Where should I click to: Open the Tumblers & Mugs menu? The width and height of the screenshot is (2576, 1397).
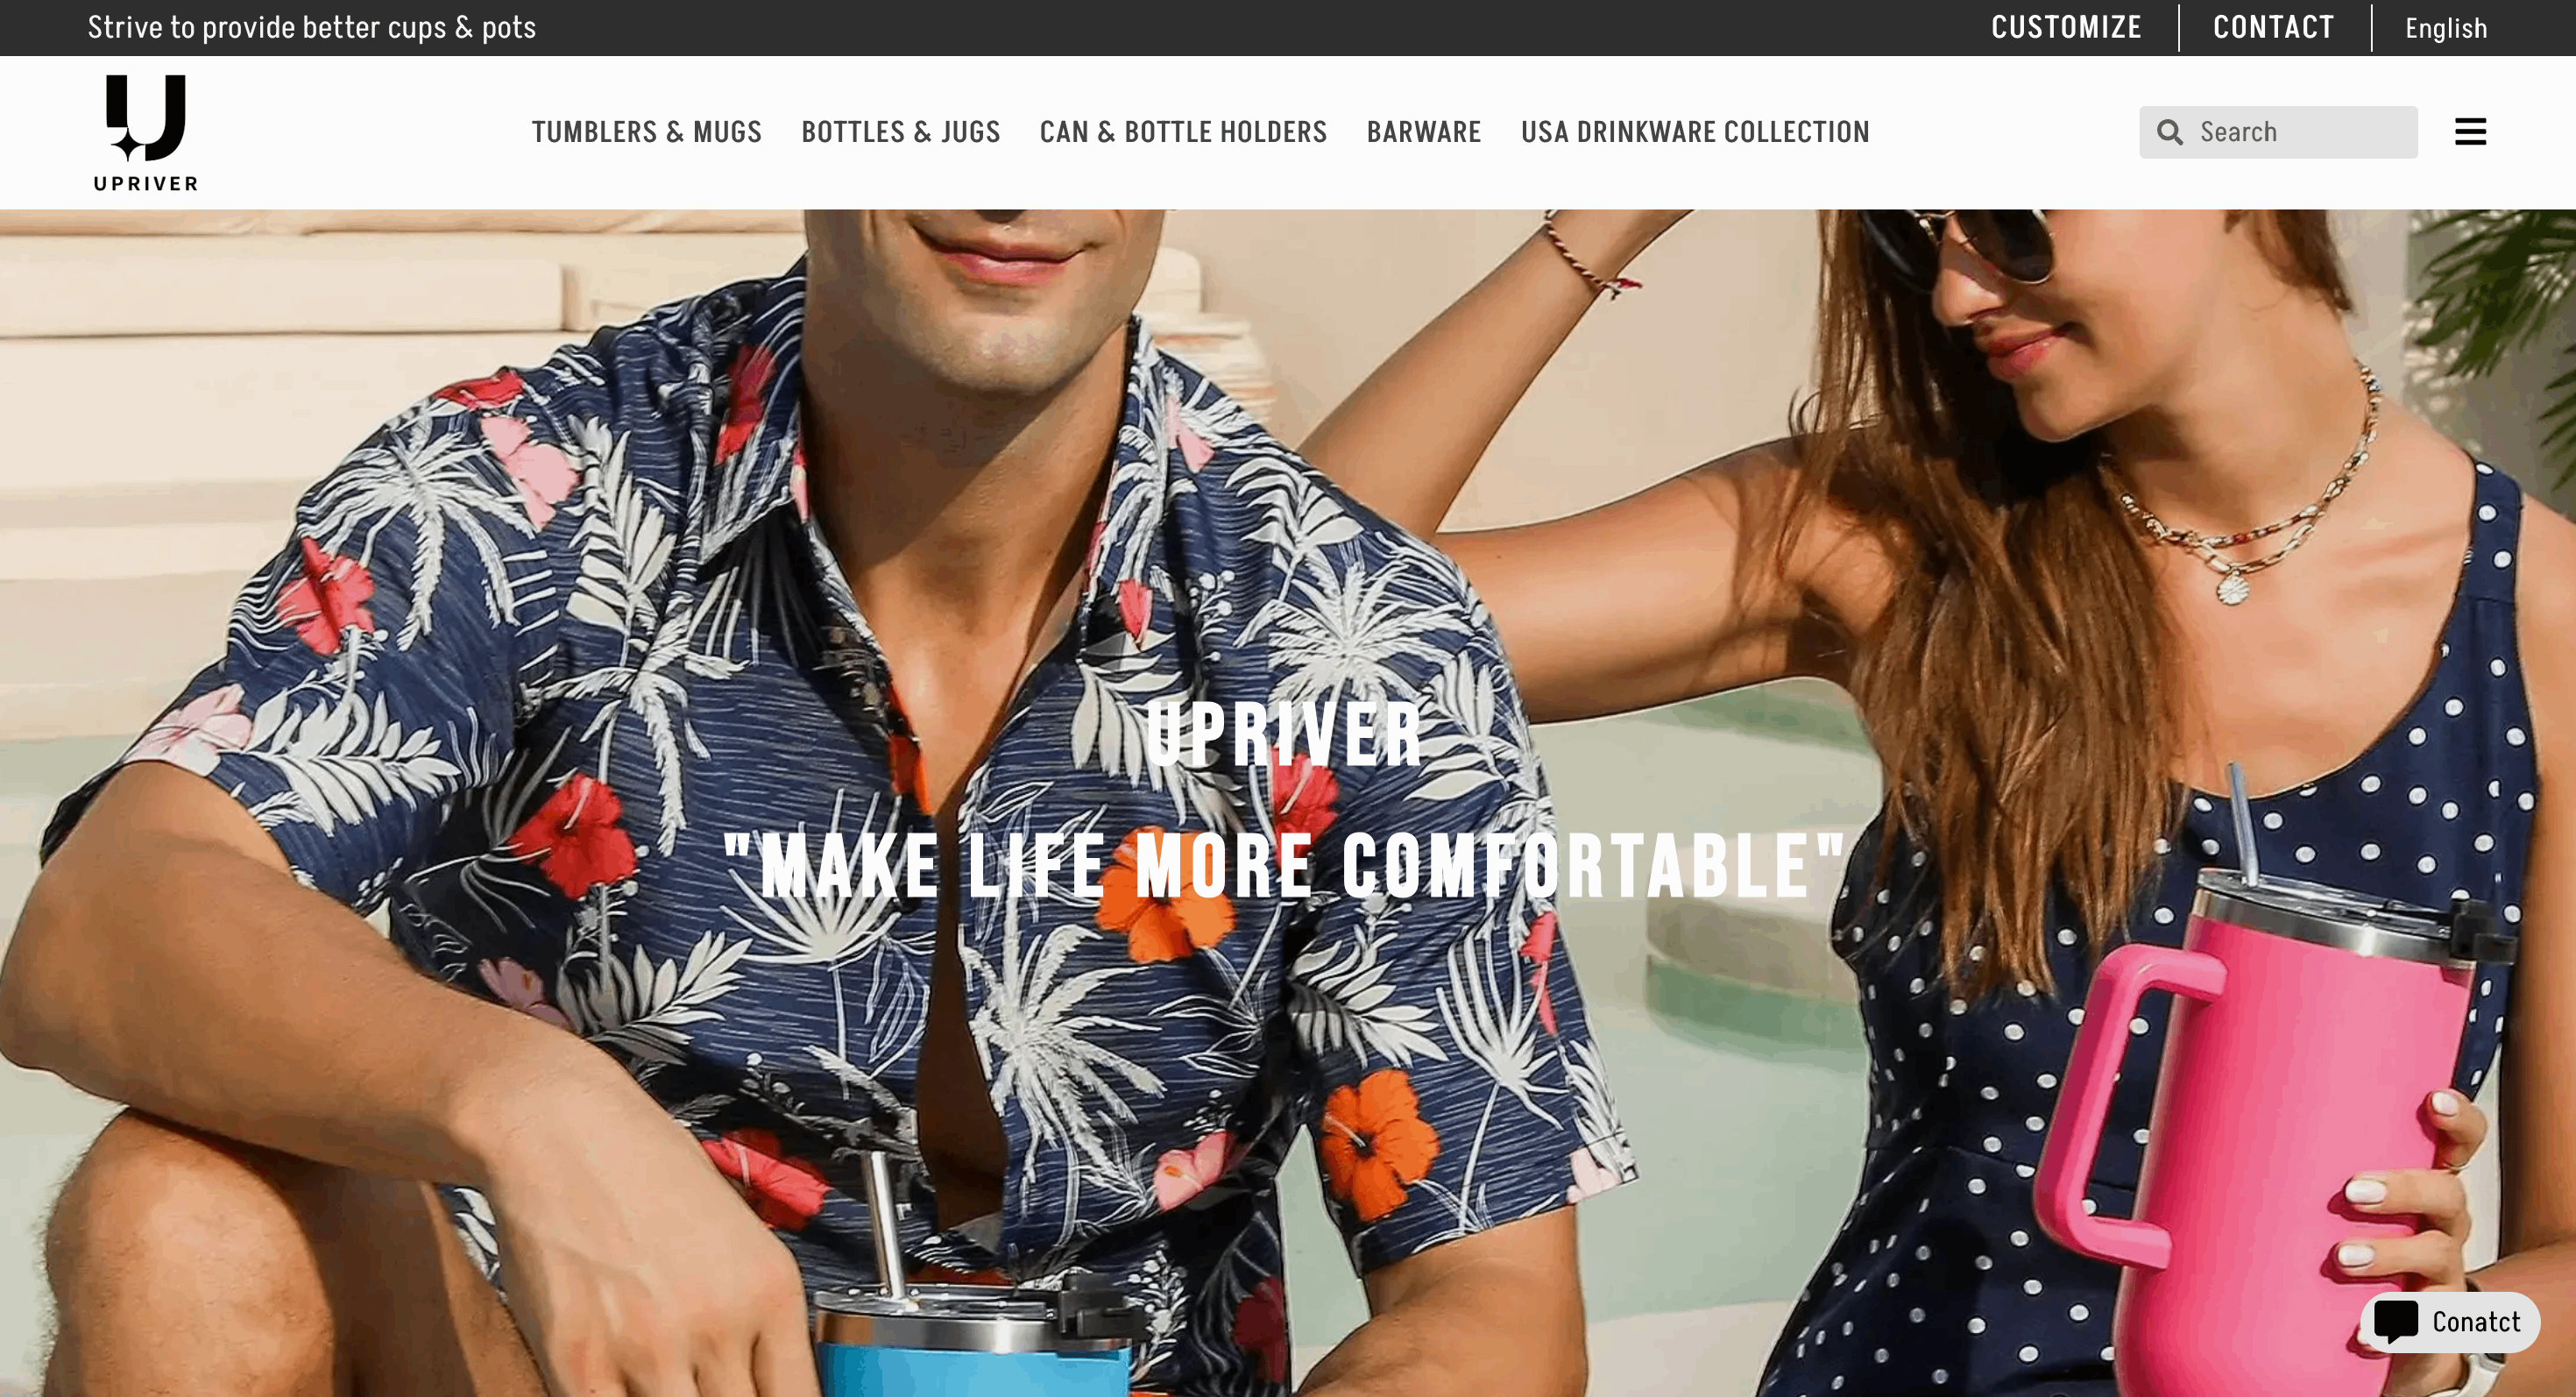[x=646, y=132]
